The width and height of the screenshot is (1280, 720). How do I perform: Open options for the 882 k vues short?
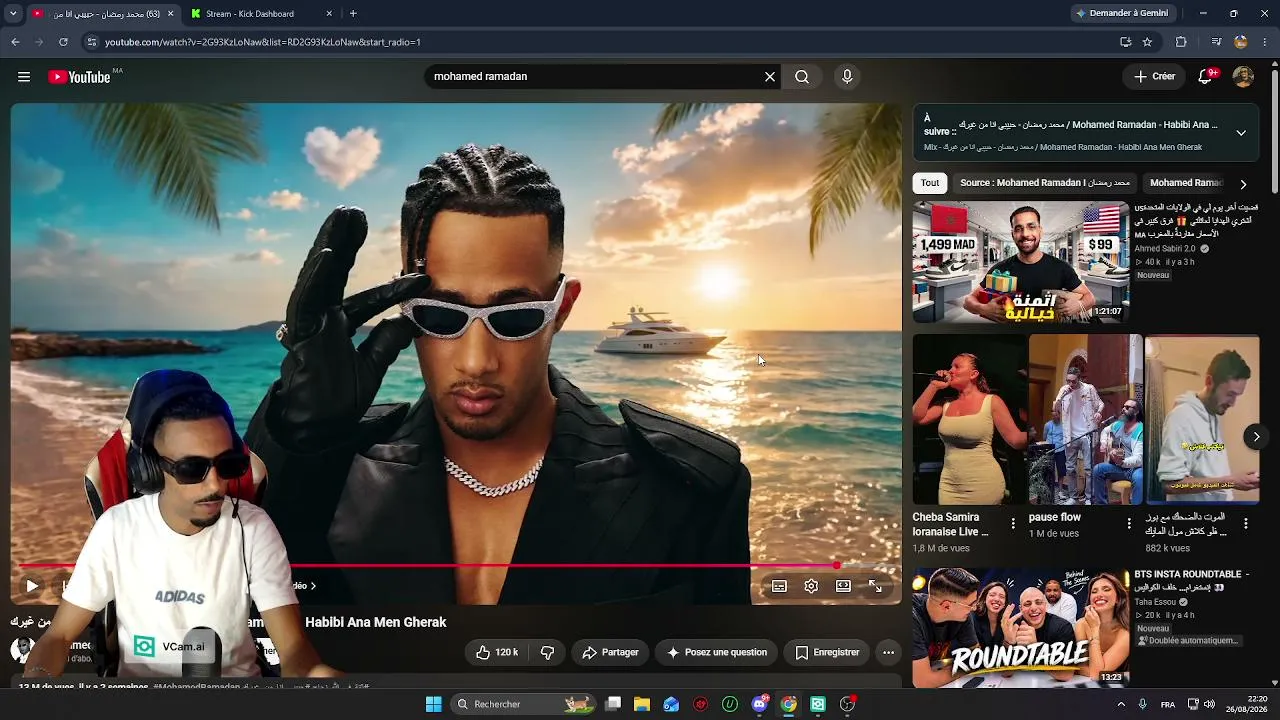[1245, 523]
